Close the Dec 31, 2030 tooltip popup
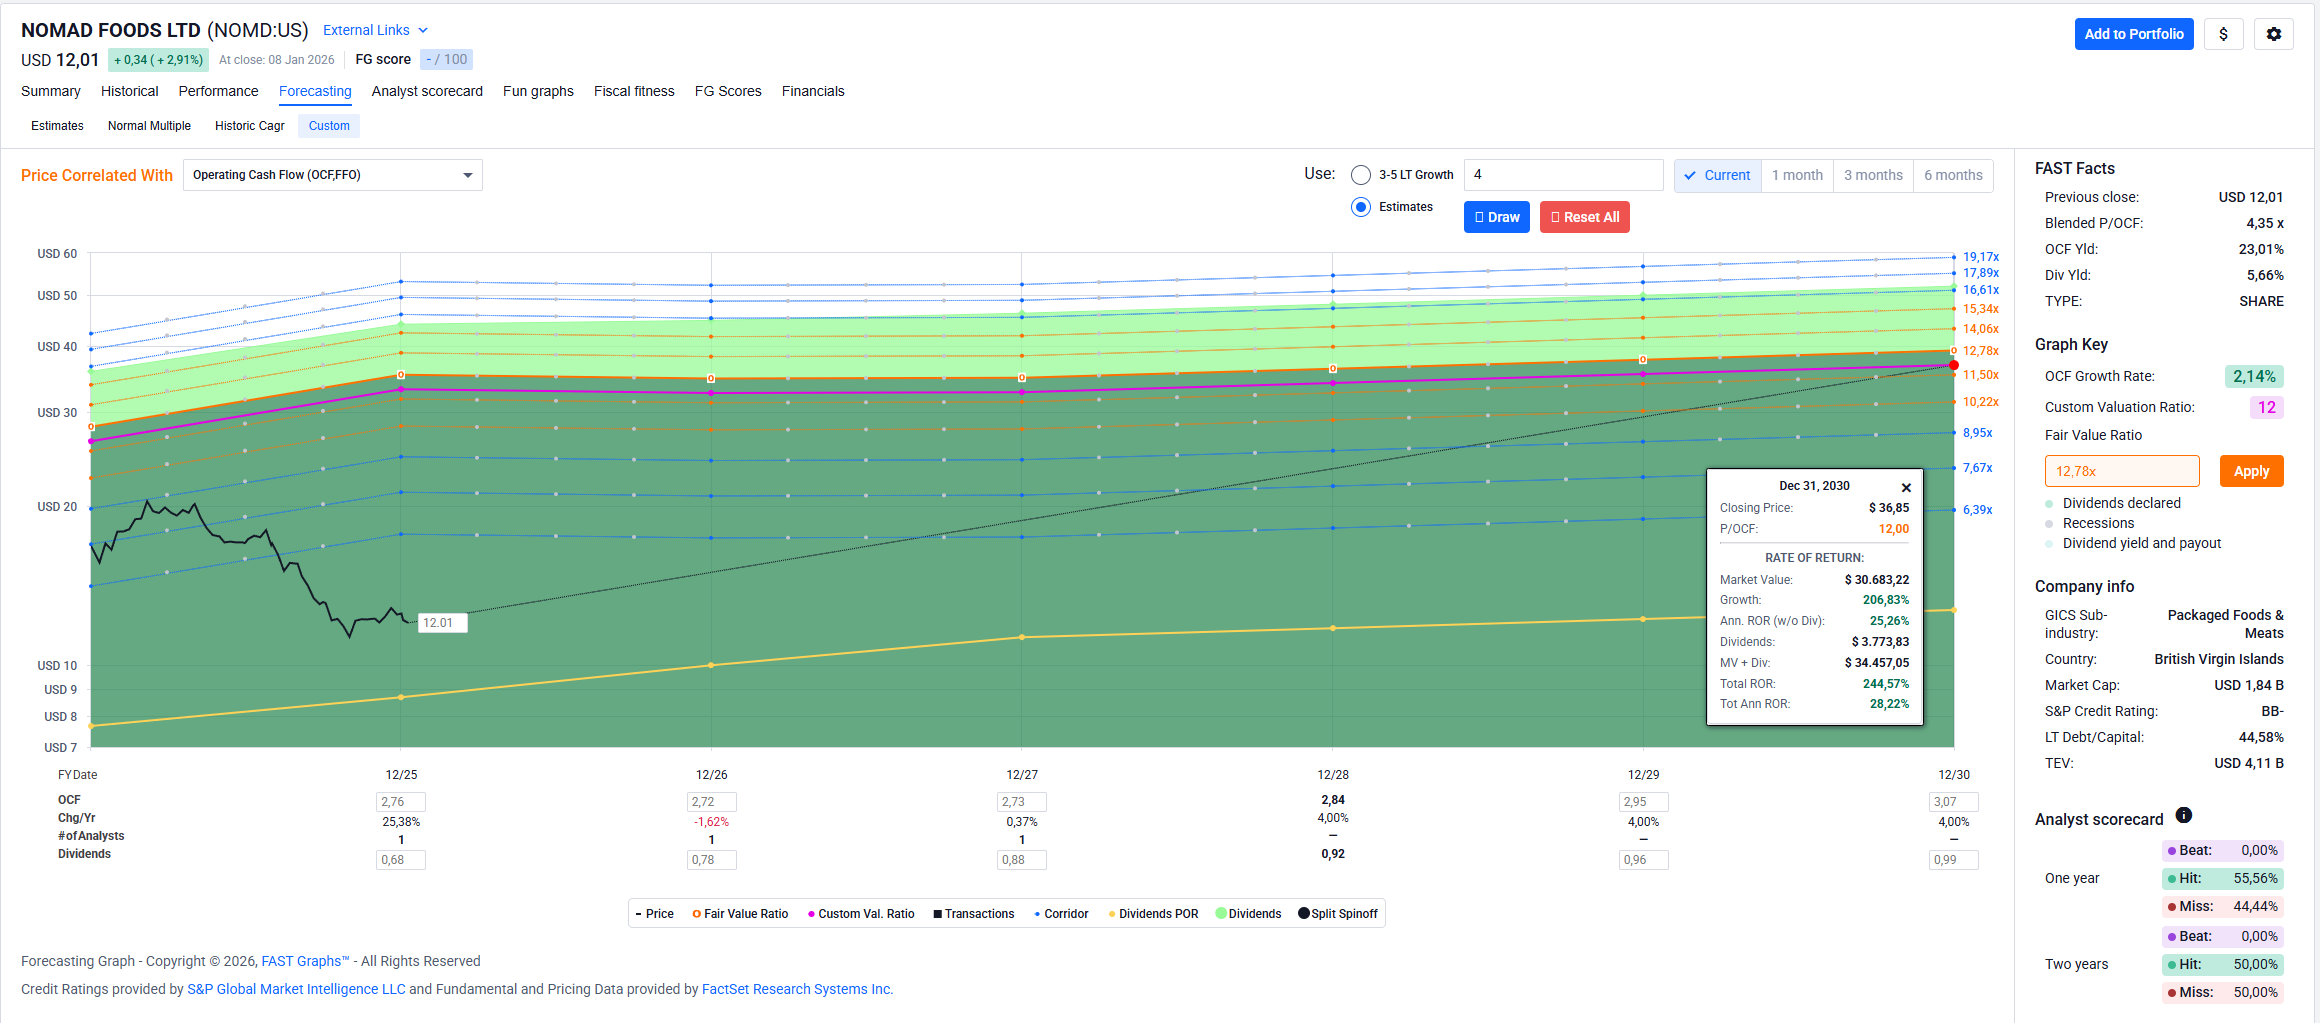This screenshot has height=1023, width=2320. [x=1906, y=488]
